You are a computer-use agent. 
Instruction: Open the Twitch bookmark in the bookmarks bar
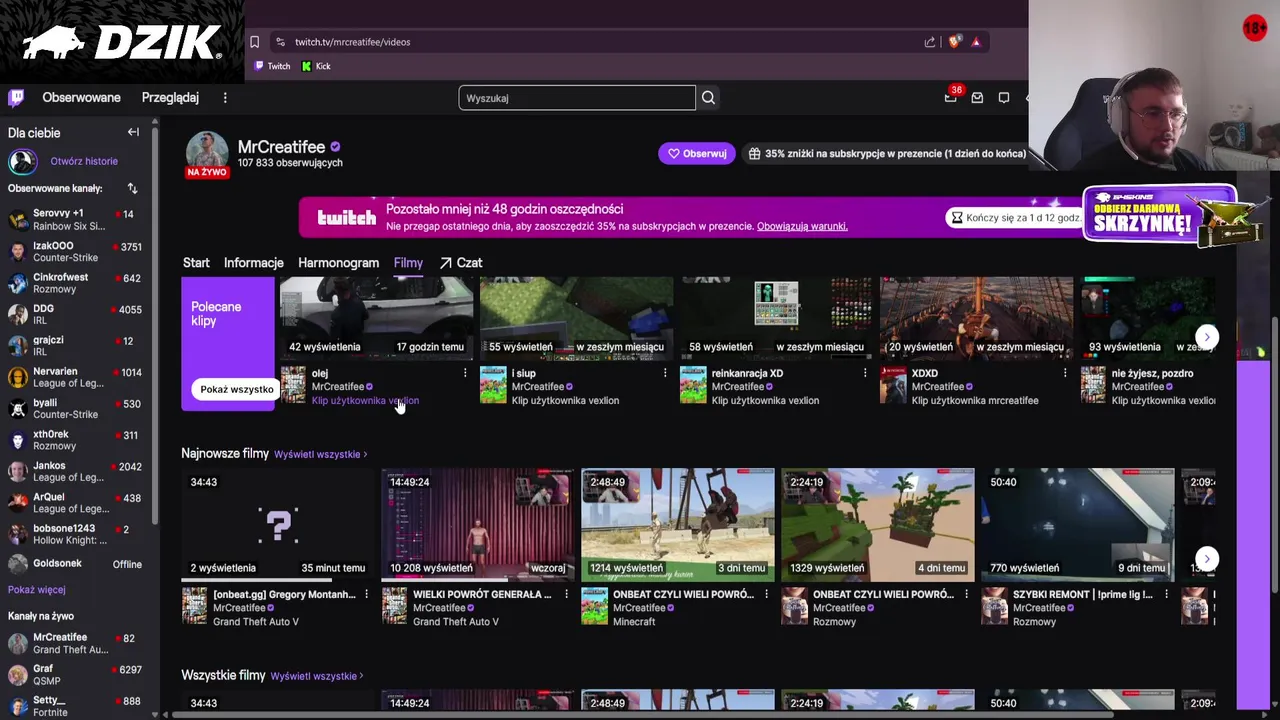click(x=272, y=66)
